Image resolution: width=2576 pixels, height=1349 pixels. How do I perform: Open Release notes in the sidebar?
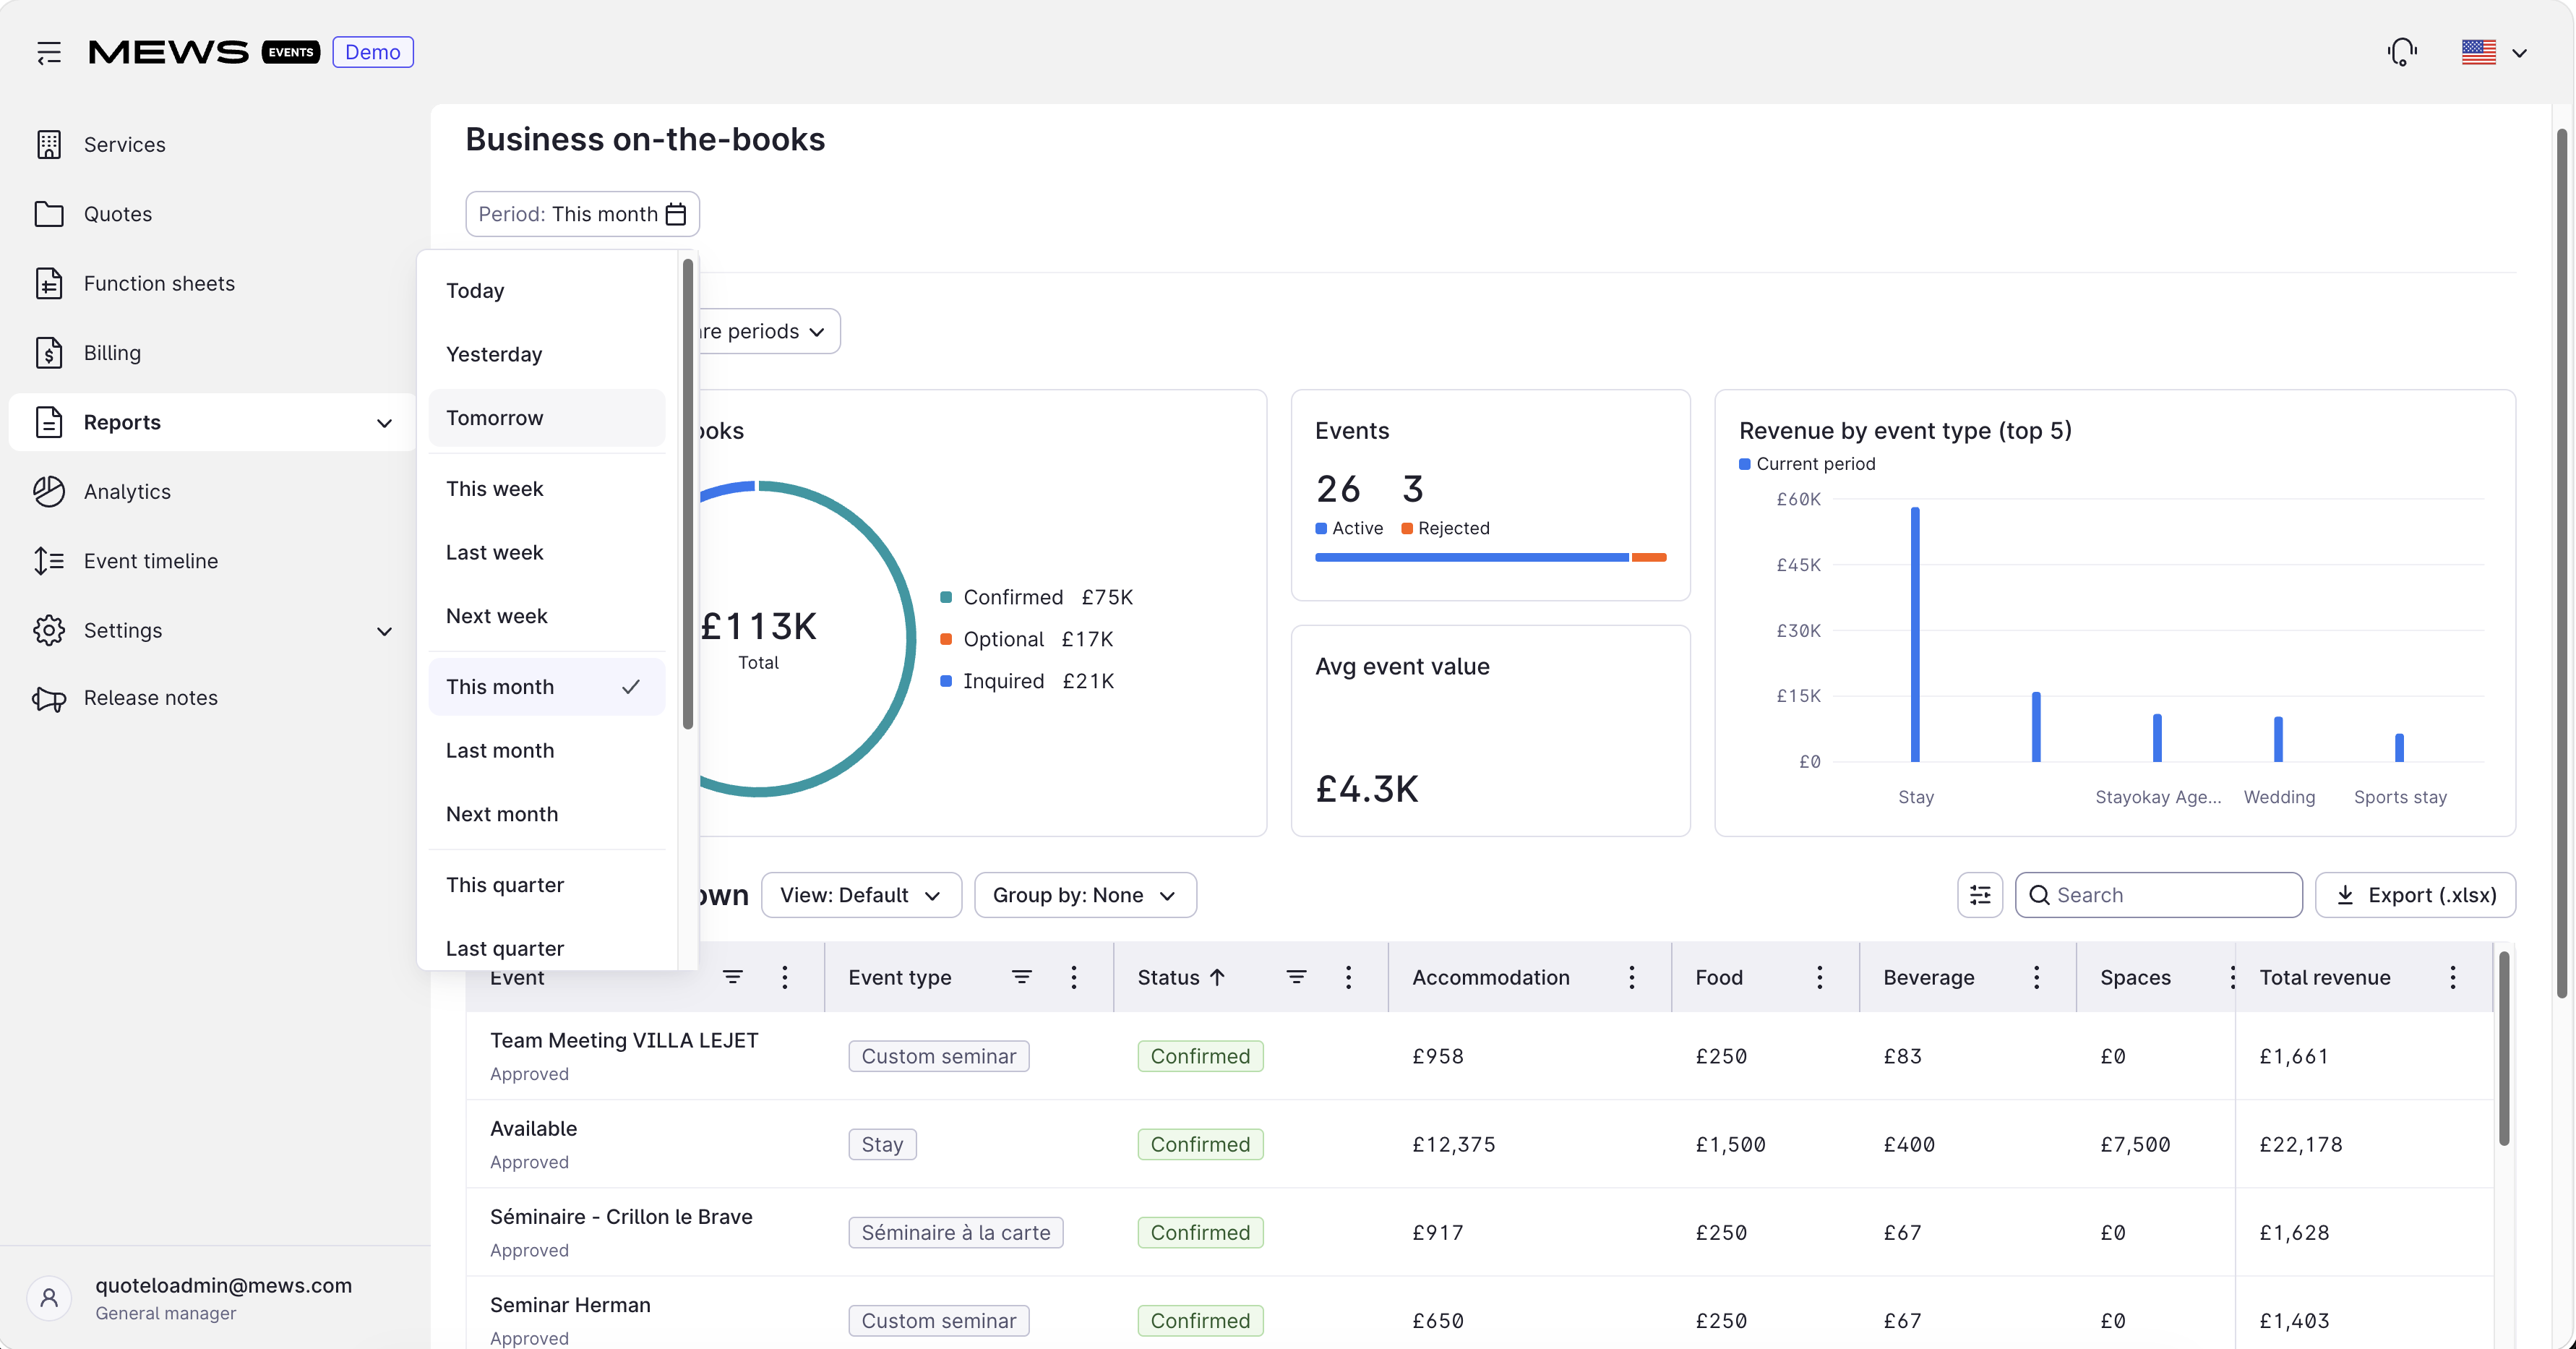[151, 698]
